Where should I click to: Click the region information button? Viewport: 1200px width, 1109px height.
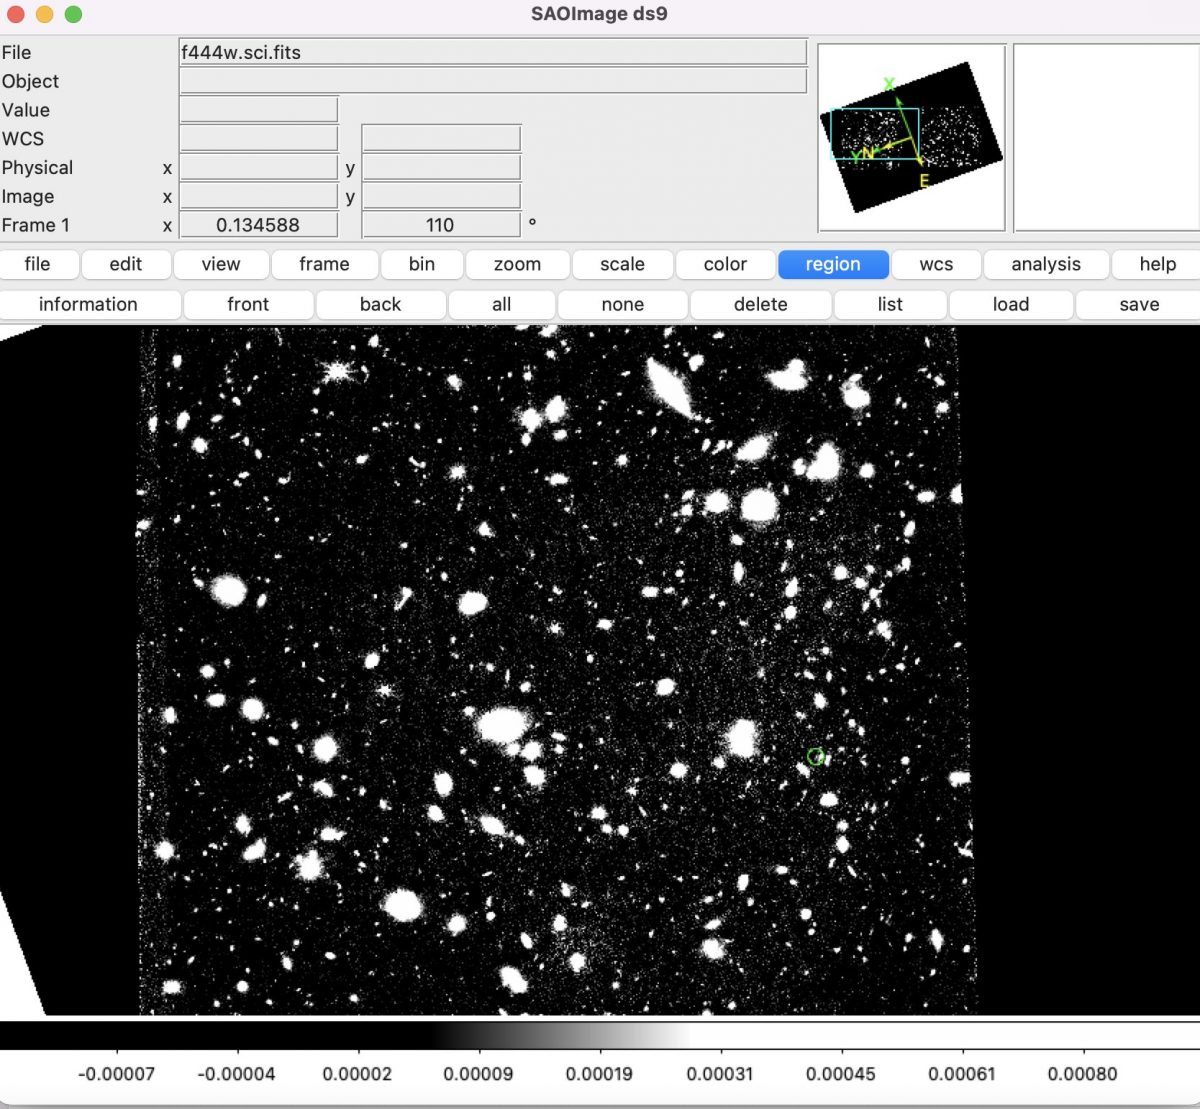click(88, 304)
